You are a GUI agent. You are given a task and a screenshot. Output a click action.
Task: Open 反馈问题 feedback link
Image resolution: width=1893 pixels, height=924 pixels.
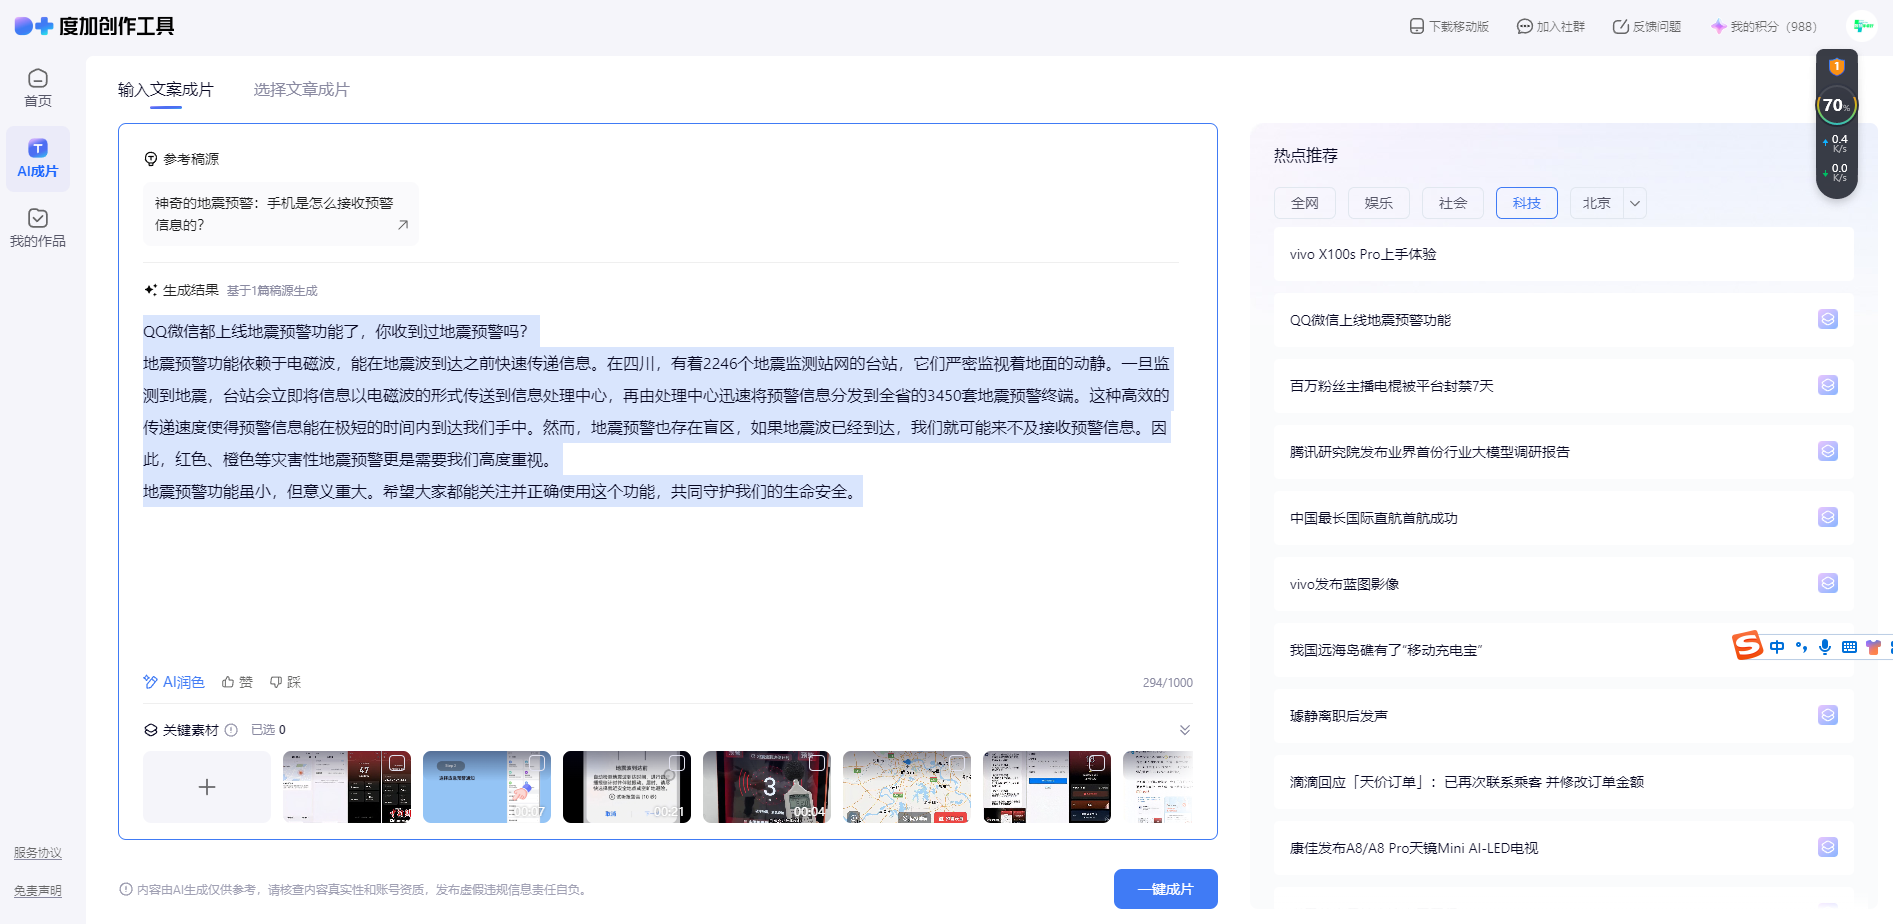point(1647,27)
